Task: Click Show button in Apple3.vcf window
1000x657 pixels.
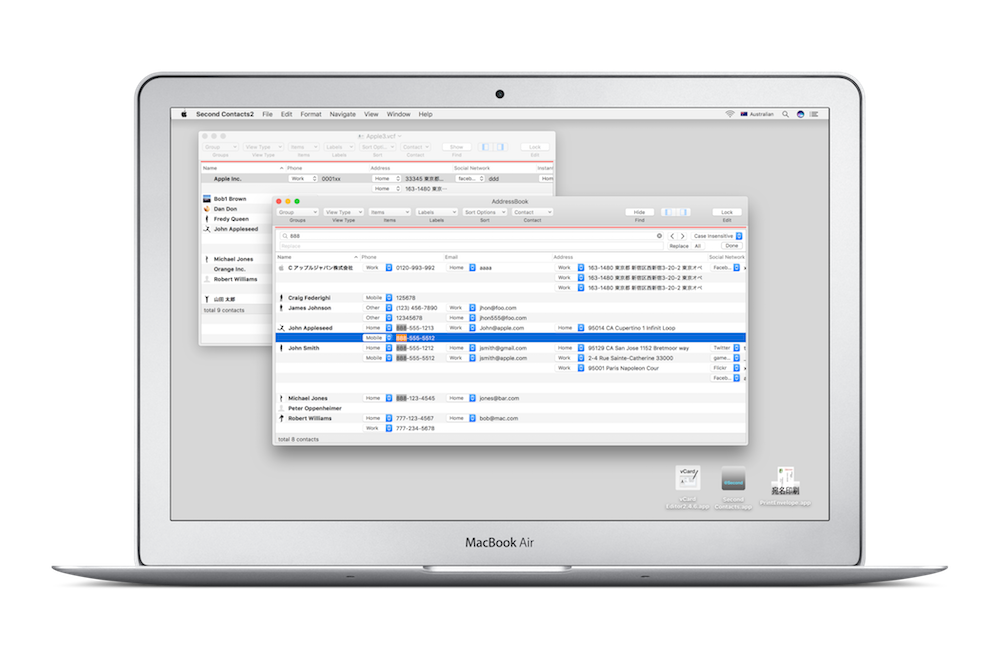Action: (457, 147)
